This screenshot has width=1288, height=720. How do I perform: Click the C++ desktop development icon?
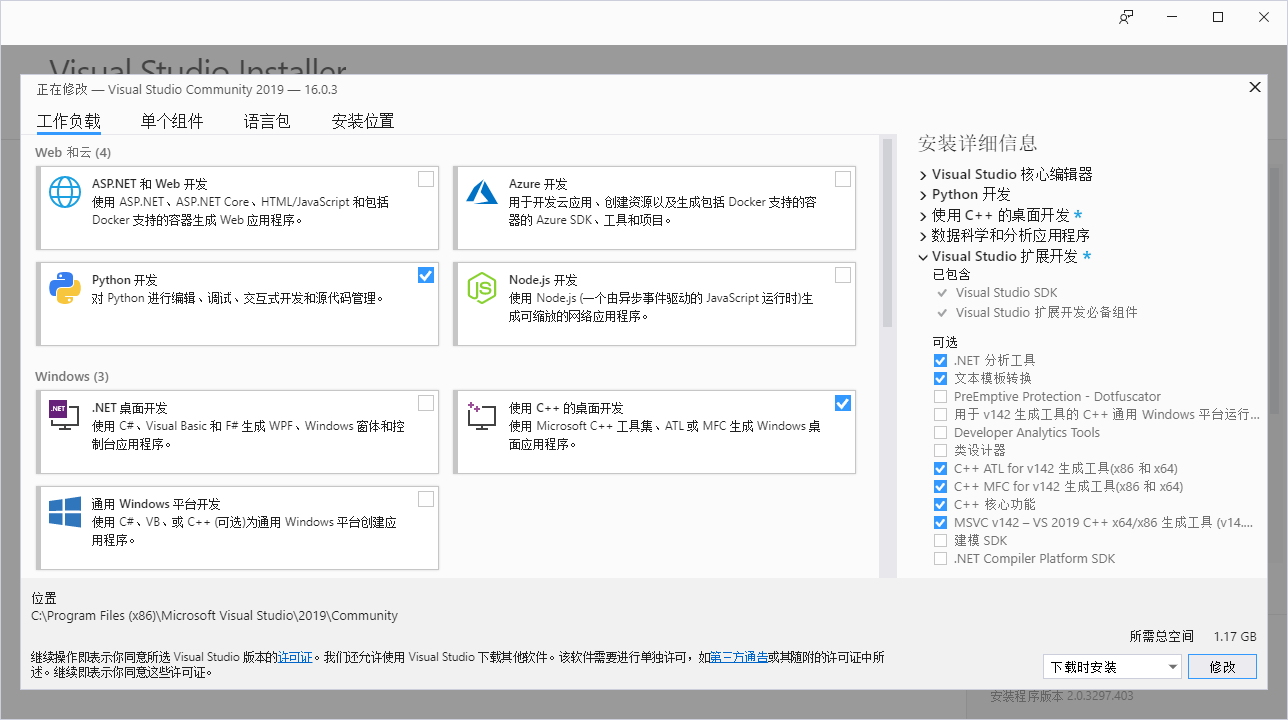click(482, 416)
